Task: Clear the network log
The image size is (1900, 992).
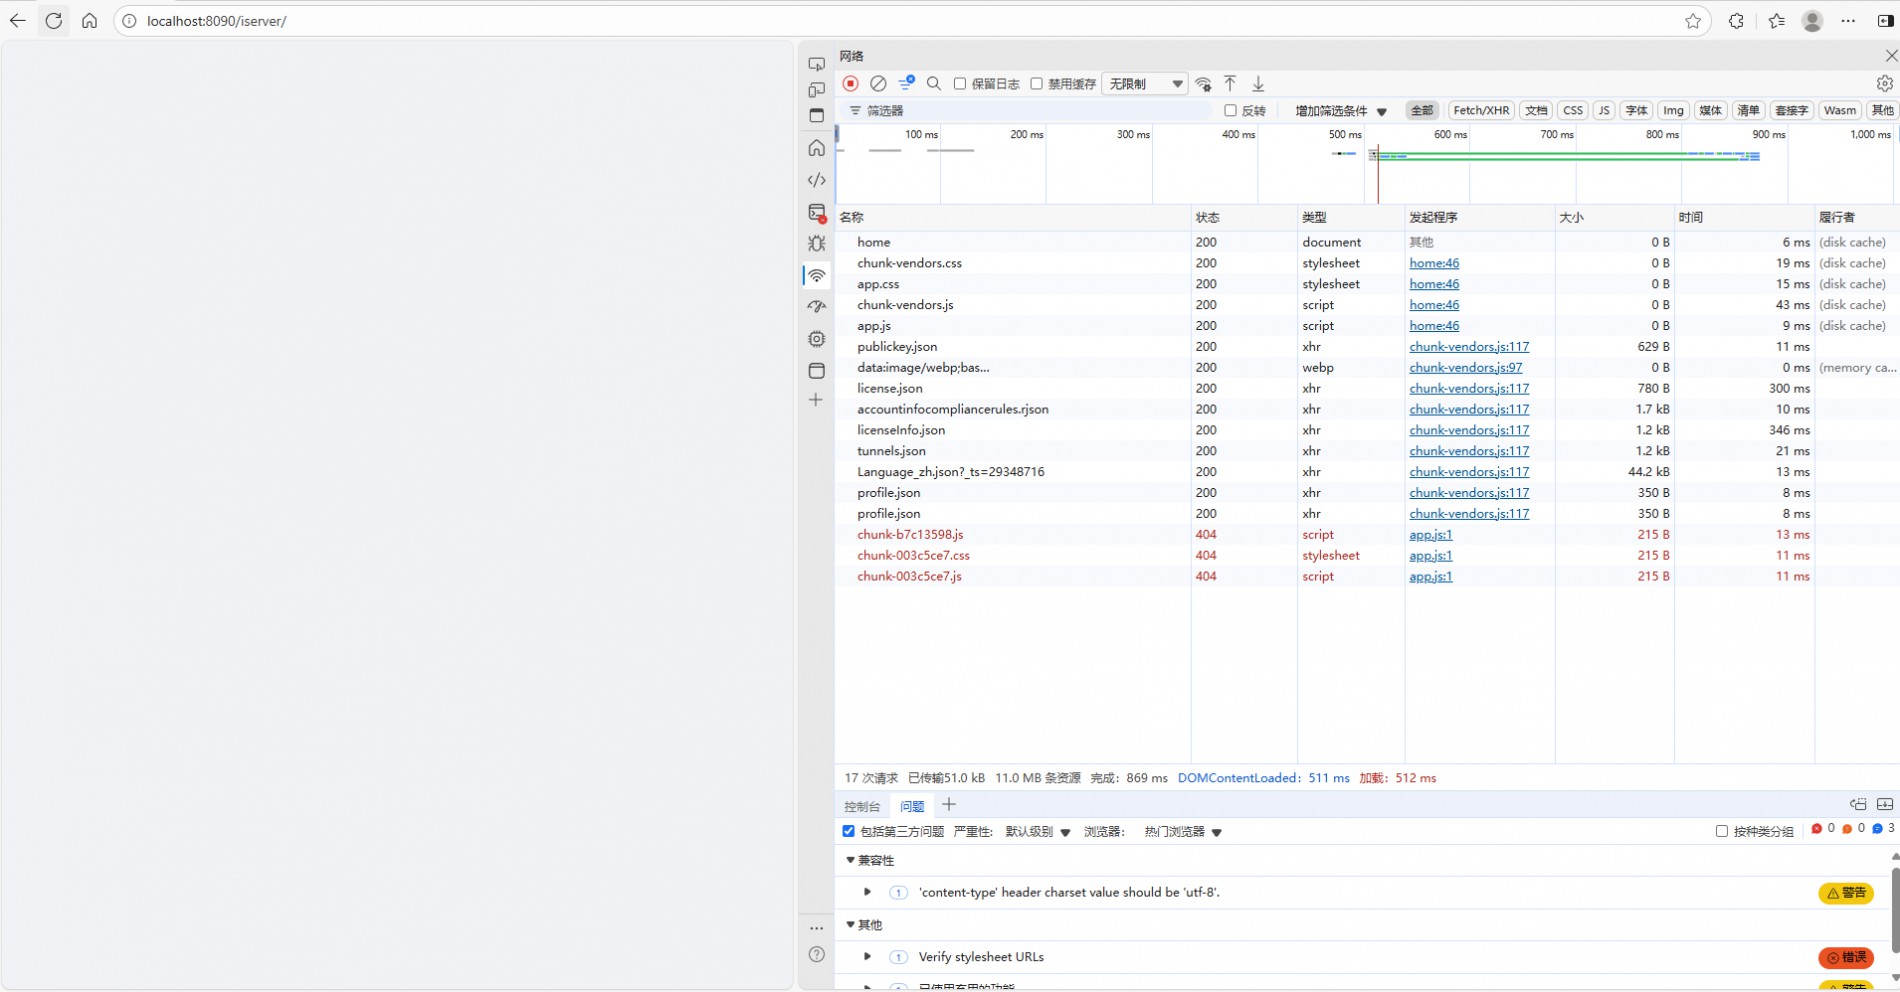Action: (878, 84)
